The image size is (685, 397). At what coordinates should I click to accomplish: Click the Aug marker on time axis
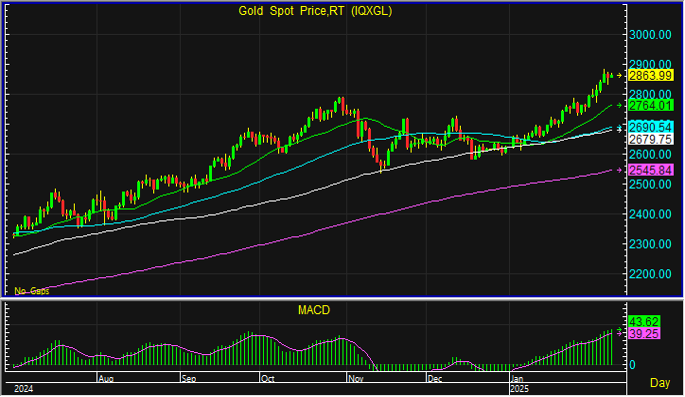(106, 379)
